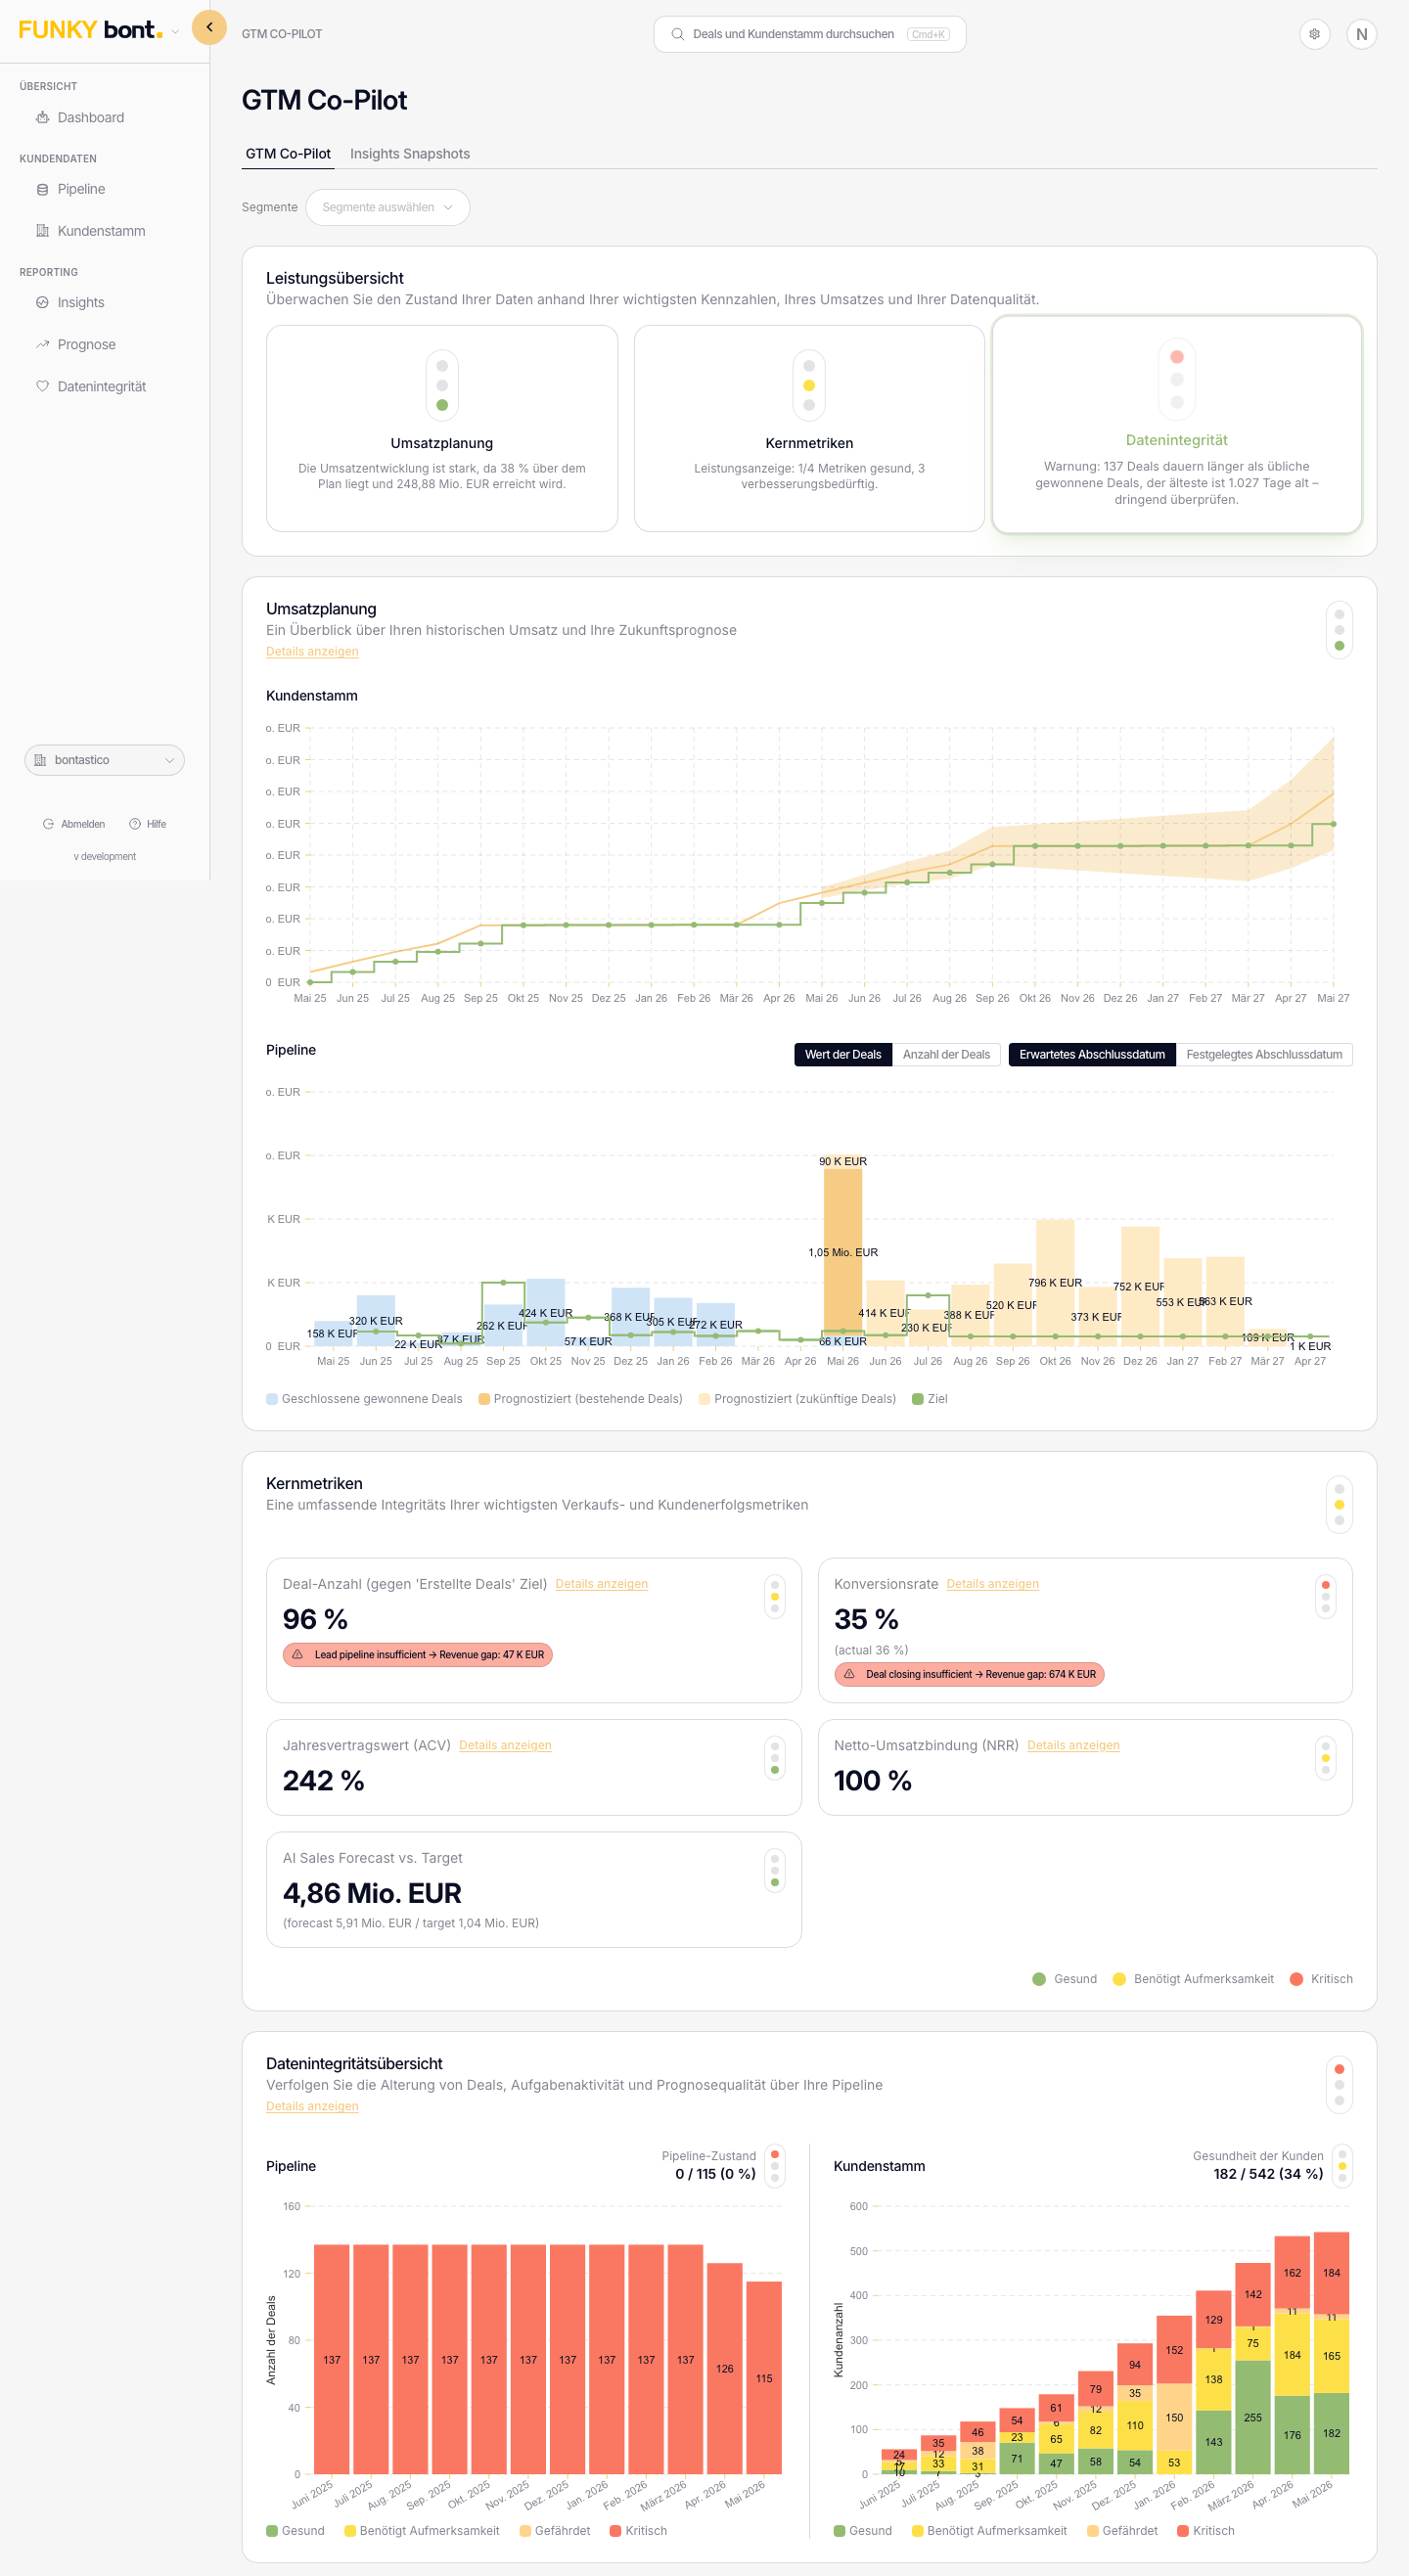Click traffic light in Kernmetriken overview card

point(809,385)
